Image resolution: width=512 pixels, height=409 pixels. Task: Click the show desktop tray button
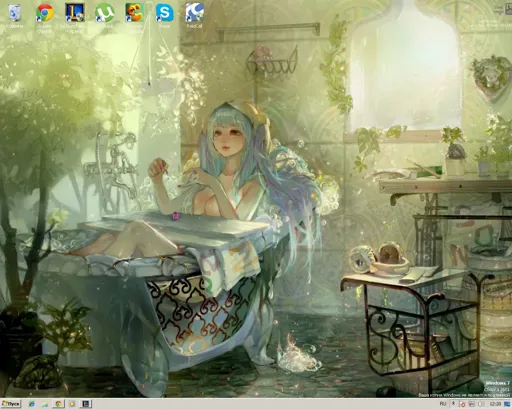tap(507, 404)
